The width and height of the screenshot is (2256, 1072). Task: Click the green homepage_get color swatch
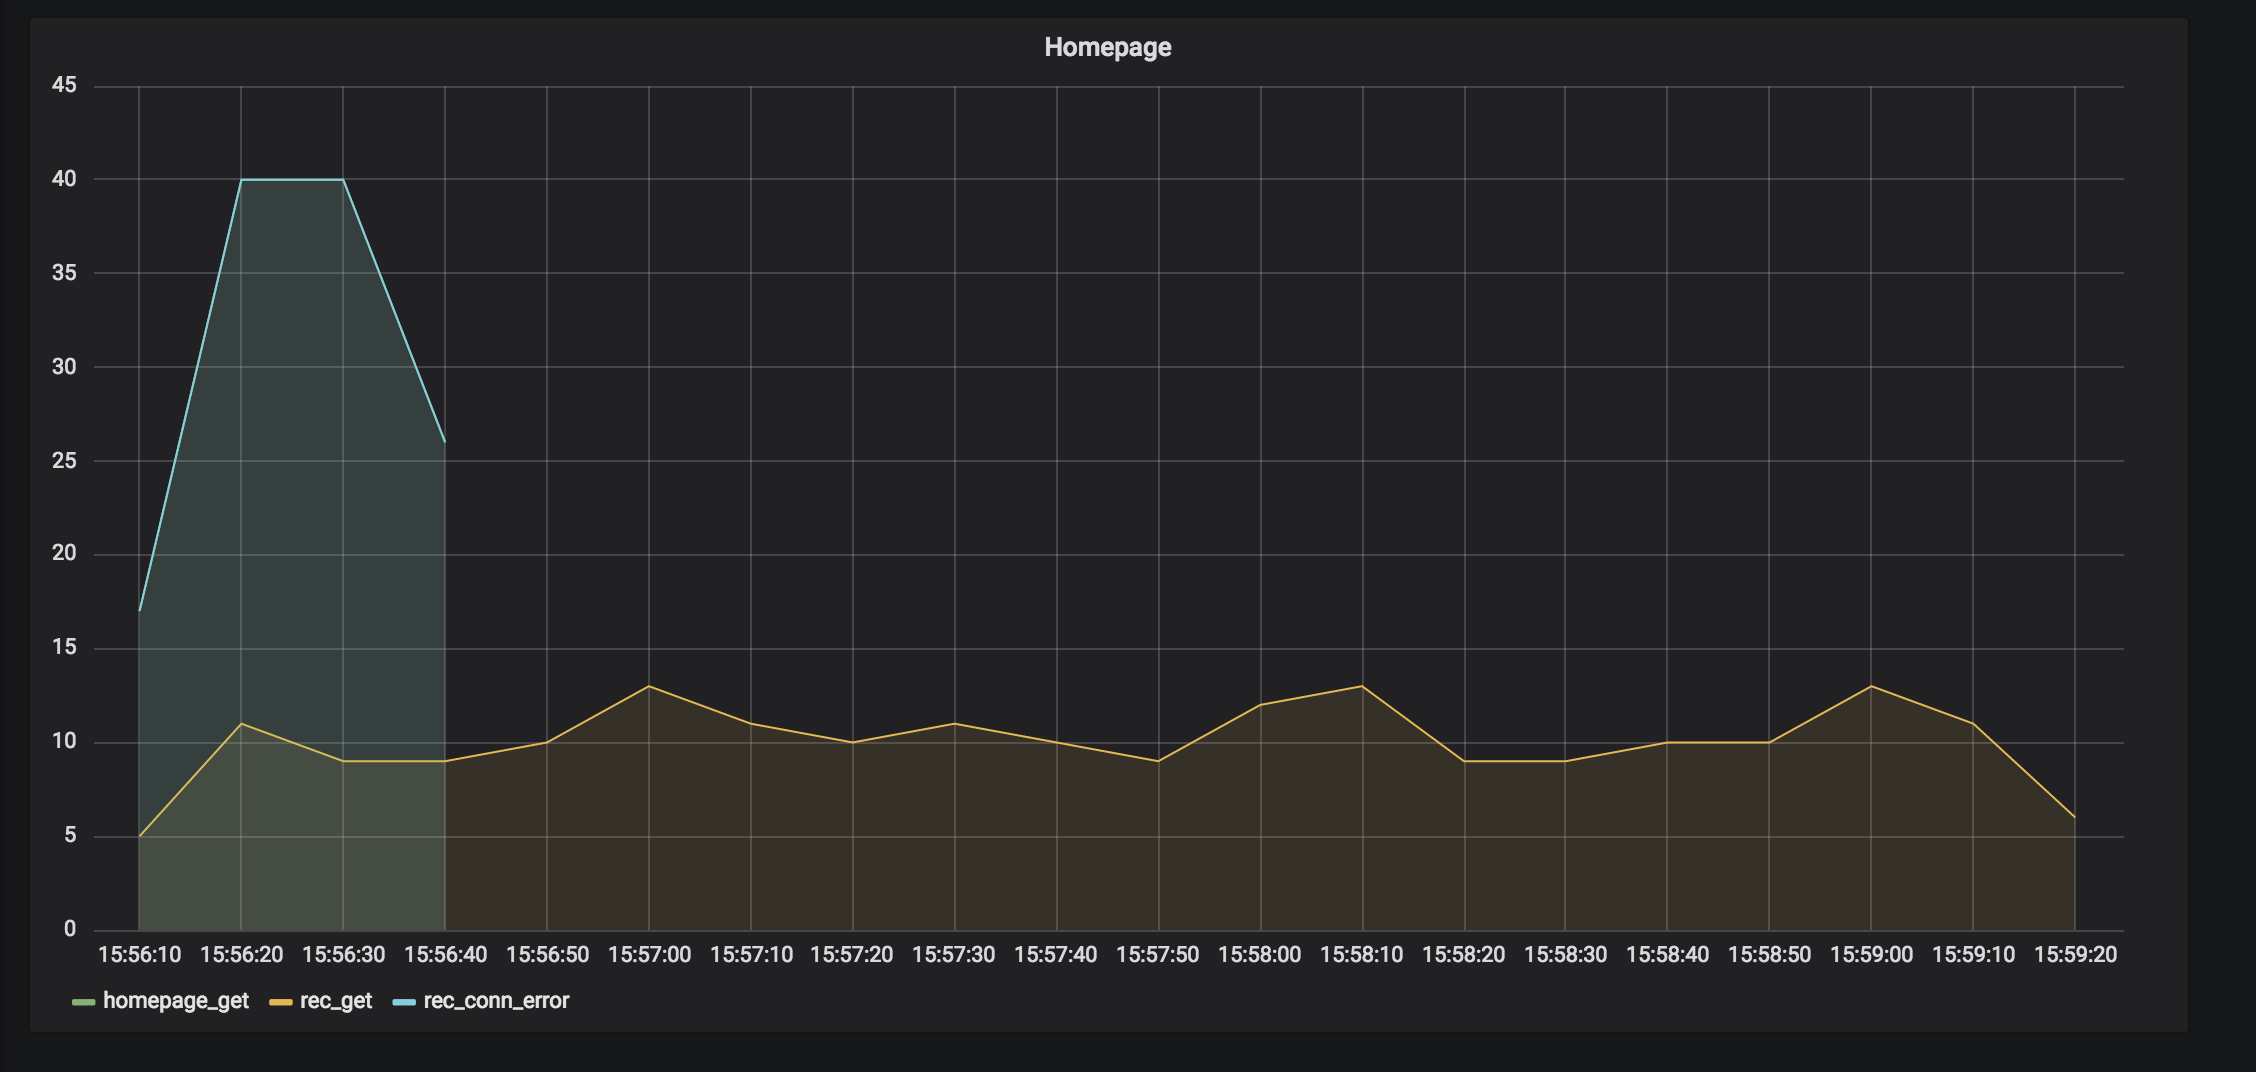84,1002
